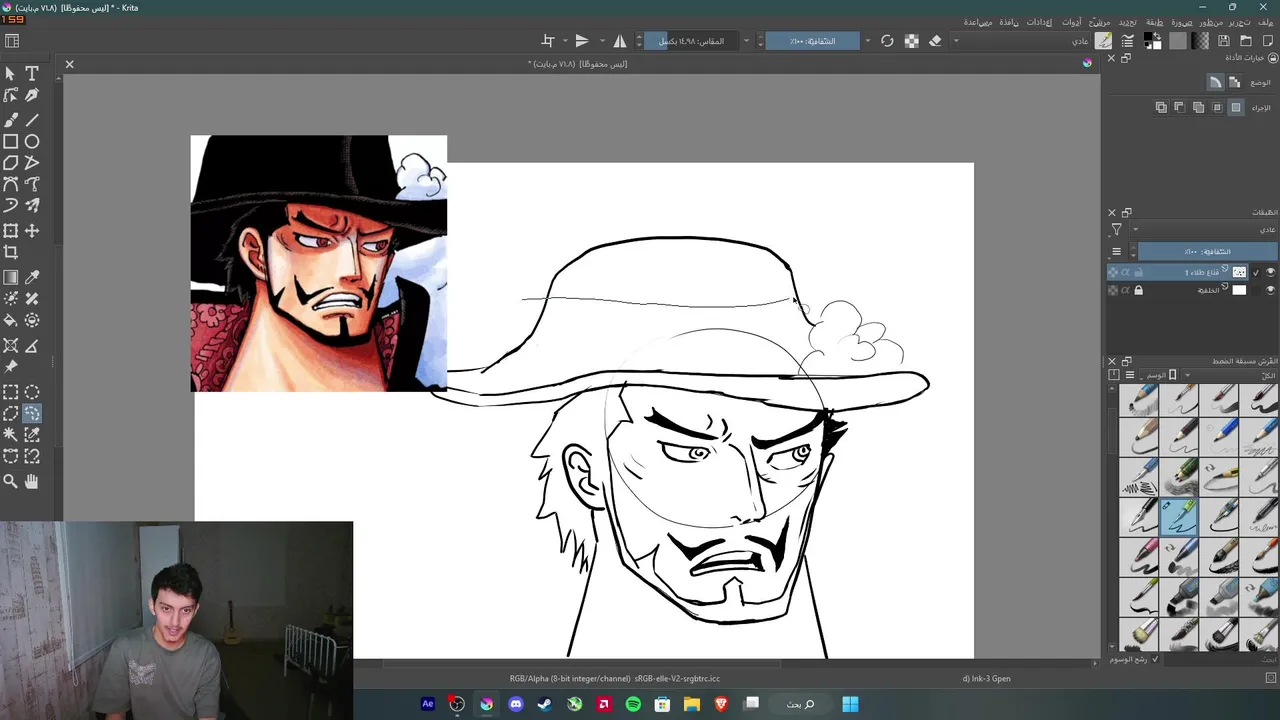Viewport: 1280px width, 720px height.
Task: Adjust the brush size slider
Action: pos(691,41)
